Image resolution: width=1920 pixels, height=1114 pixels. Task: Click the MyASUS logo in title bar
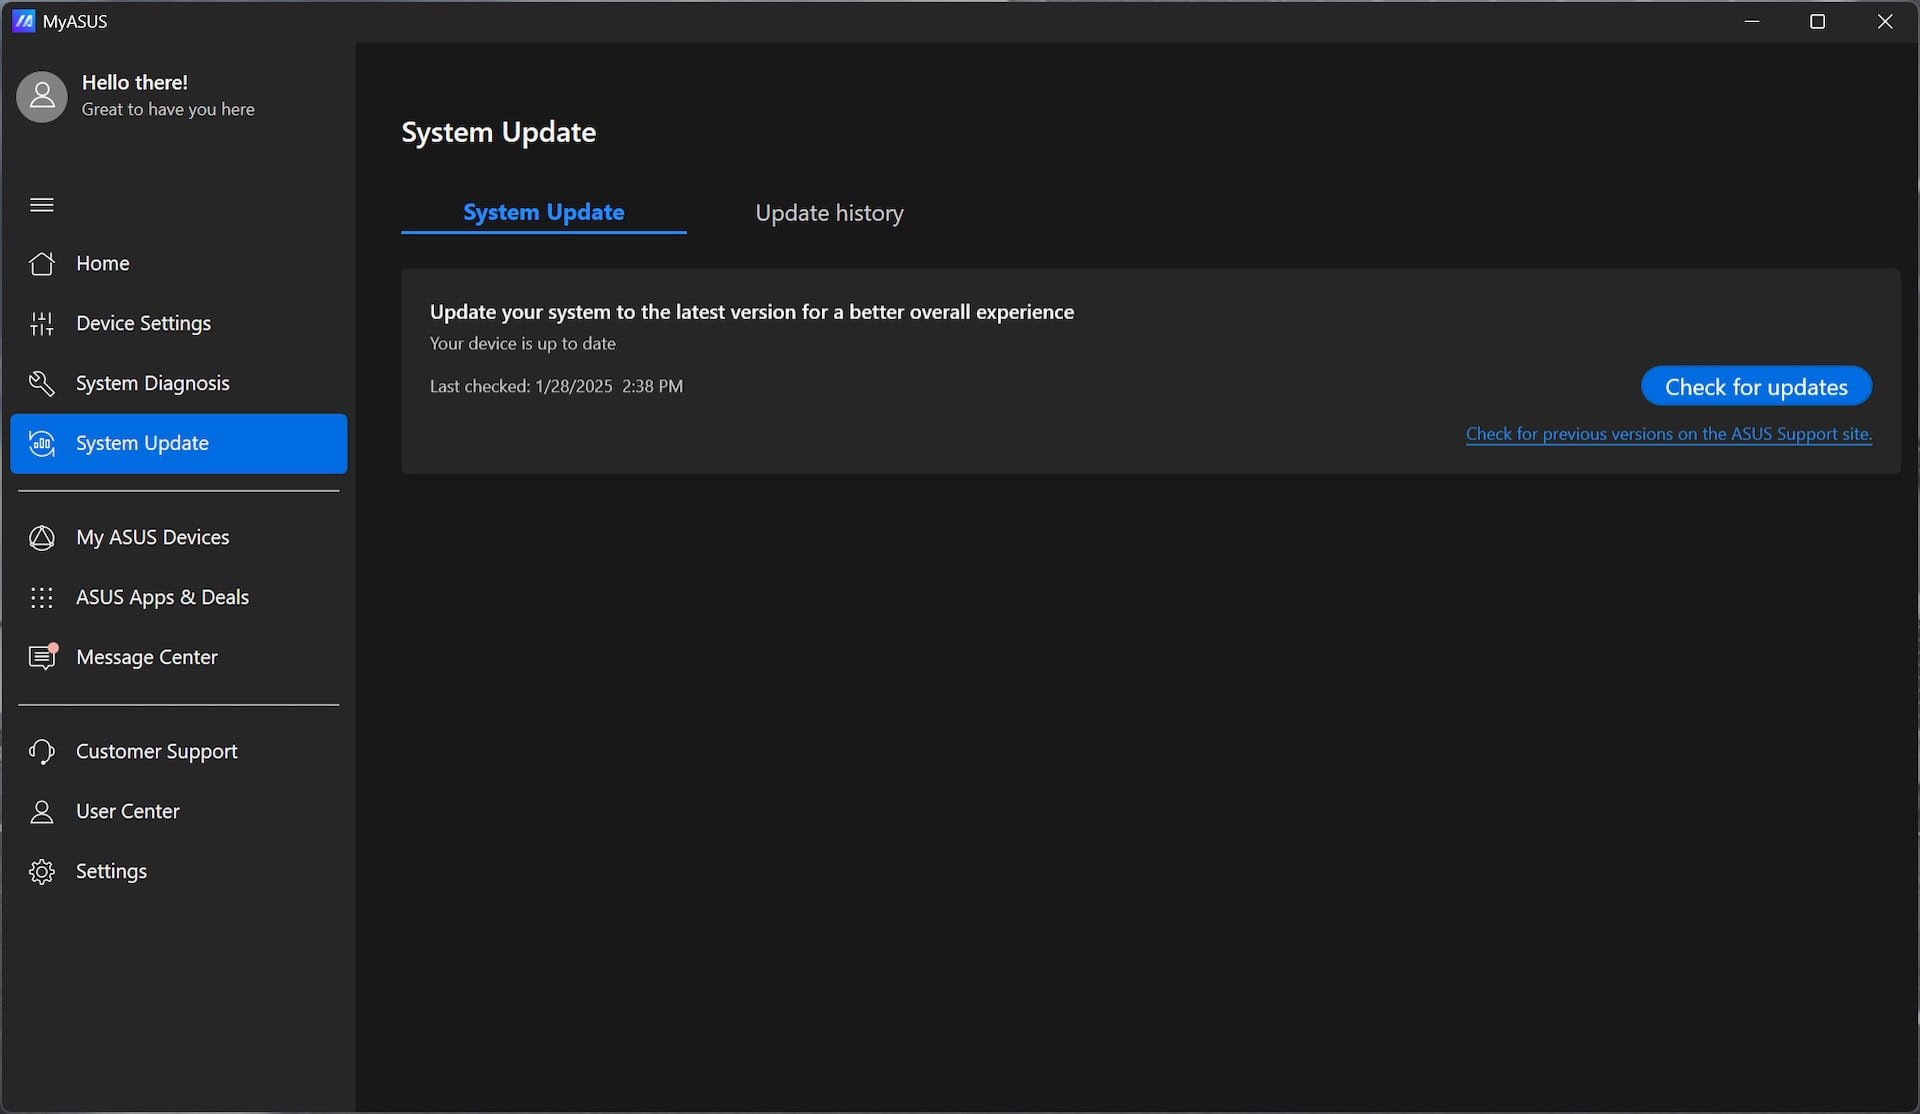tap(24, 21)
